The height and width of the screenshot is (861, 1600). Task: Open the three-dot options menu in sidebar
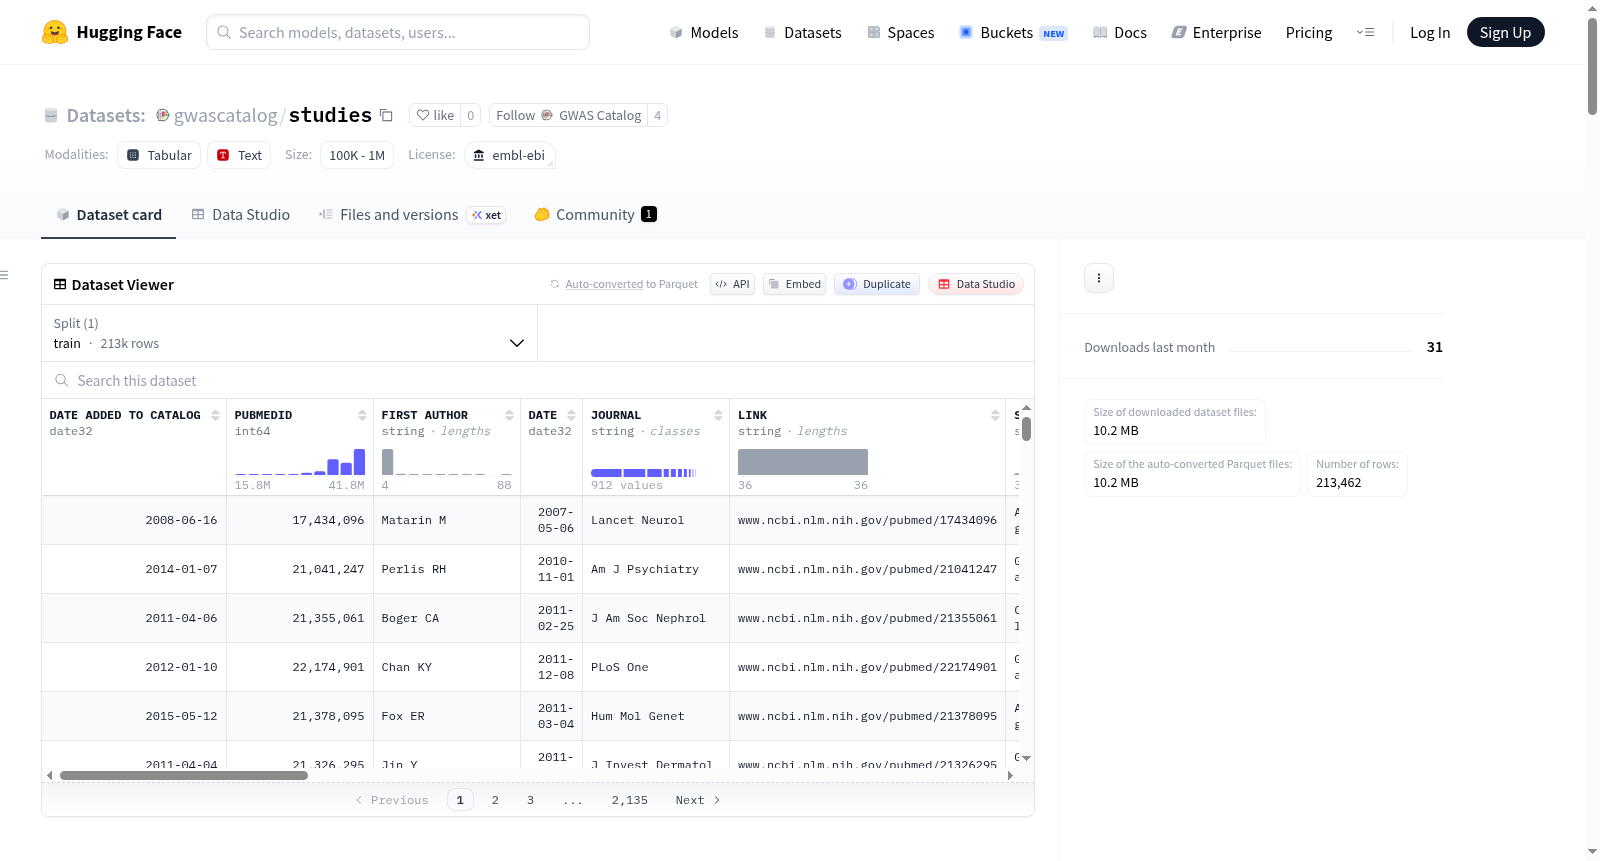pos(1099,278)
